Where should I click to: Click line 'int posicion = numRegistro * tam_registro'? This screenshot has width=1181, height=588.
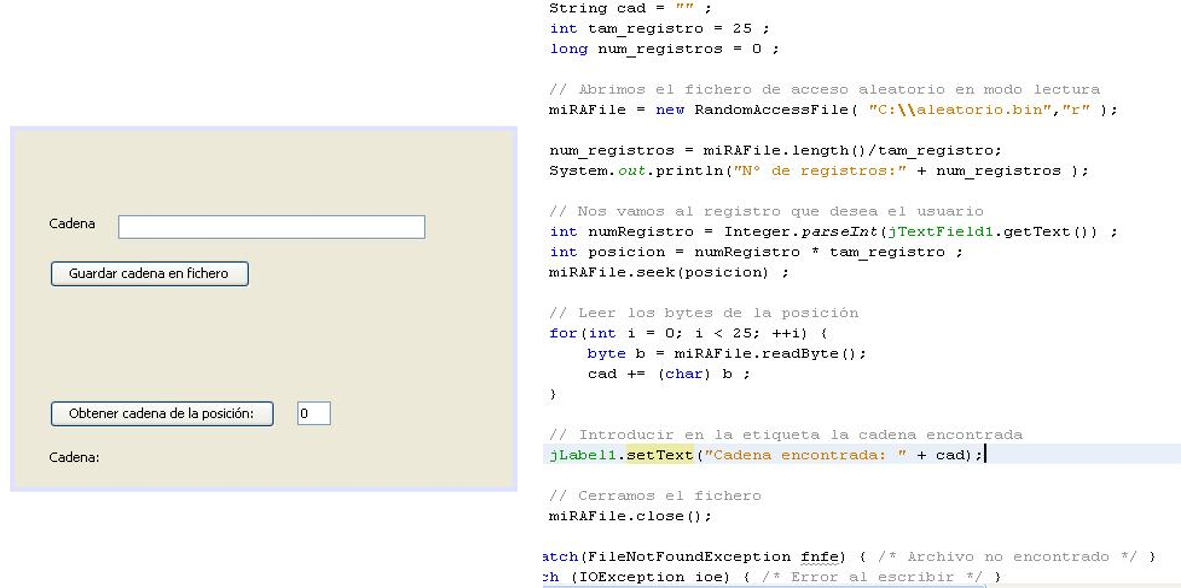[756, 251]
